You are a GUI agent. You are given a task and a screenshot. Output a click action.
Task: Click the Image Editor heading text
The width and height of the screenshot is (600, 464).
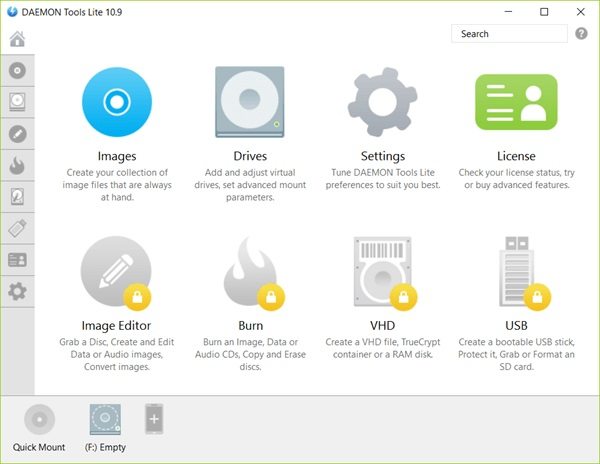click(116, 326)
